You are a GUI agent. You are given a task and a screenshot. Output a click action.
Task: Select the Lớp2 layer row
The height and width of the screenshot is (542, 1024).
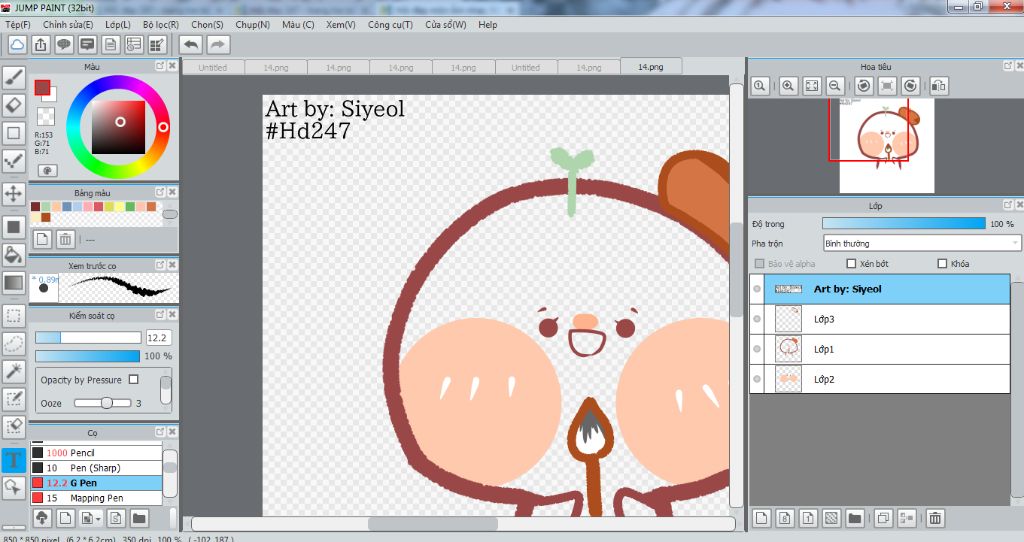(x=880, y=379)
